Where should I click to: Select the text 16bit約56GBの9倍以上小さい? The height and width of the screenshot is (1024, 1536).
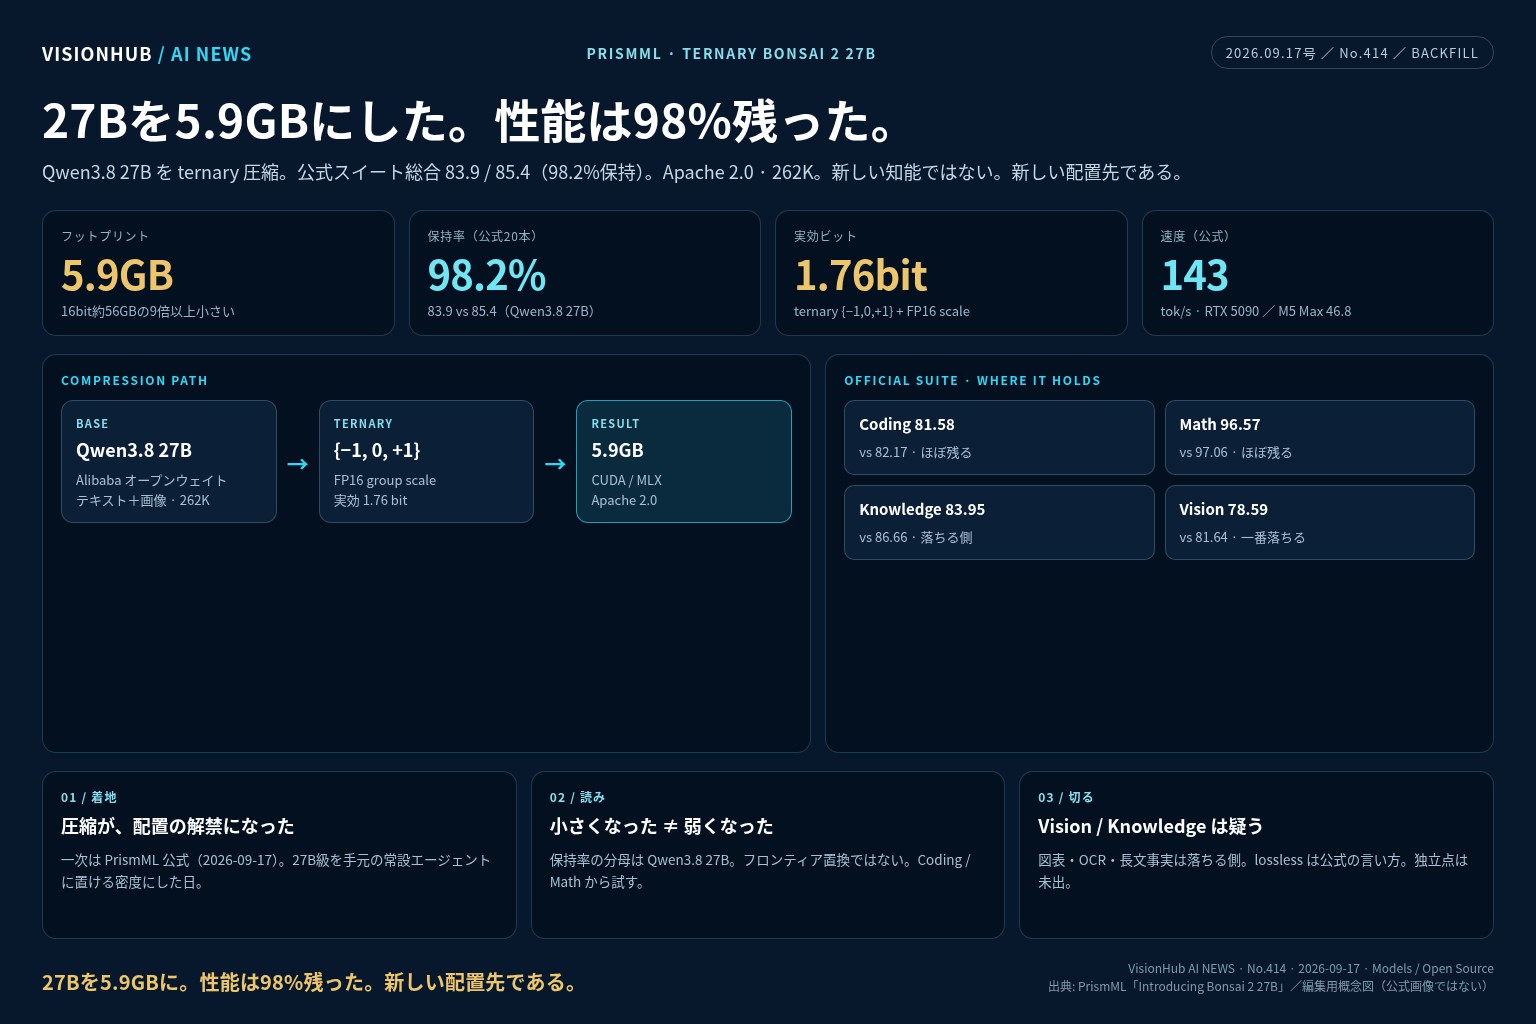pyautogui.click(x=148, y=311)
